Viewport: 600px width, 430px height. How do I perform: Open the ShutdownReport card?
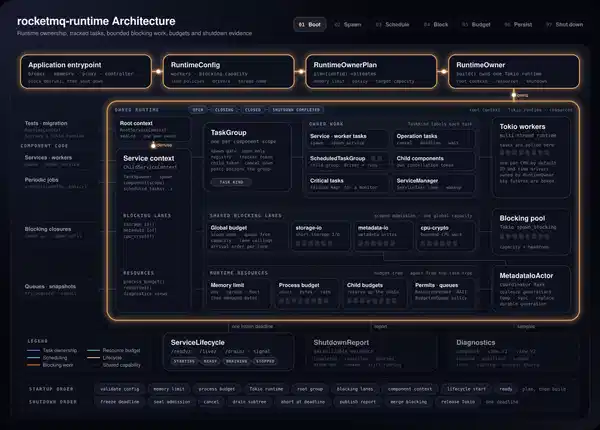[x=371, y=352]
